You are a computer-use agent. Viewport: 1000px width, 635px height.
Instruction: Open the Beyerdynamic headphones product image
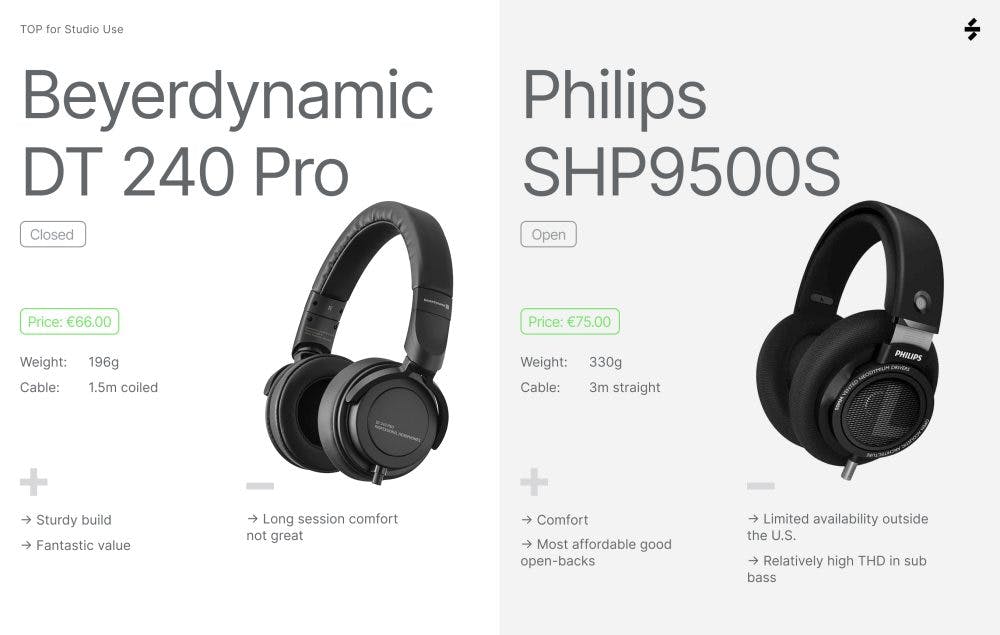click(358, 342)
